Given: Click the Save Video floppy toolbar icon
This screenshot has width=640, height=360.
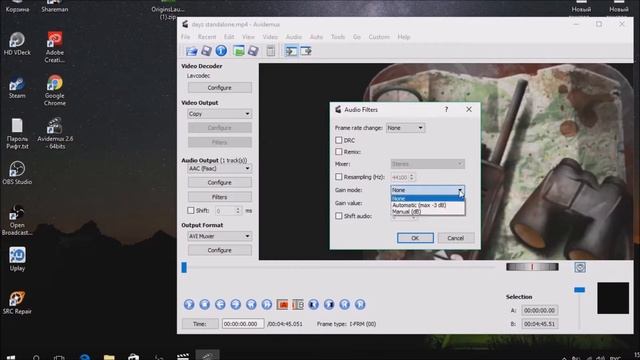Looking at the screenshot, I should point(207,51).
